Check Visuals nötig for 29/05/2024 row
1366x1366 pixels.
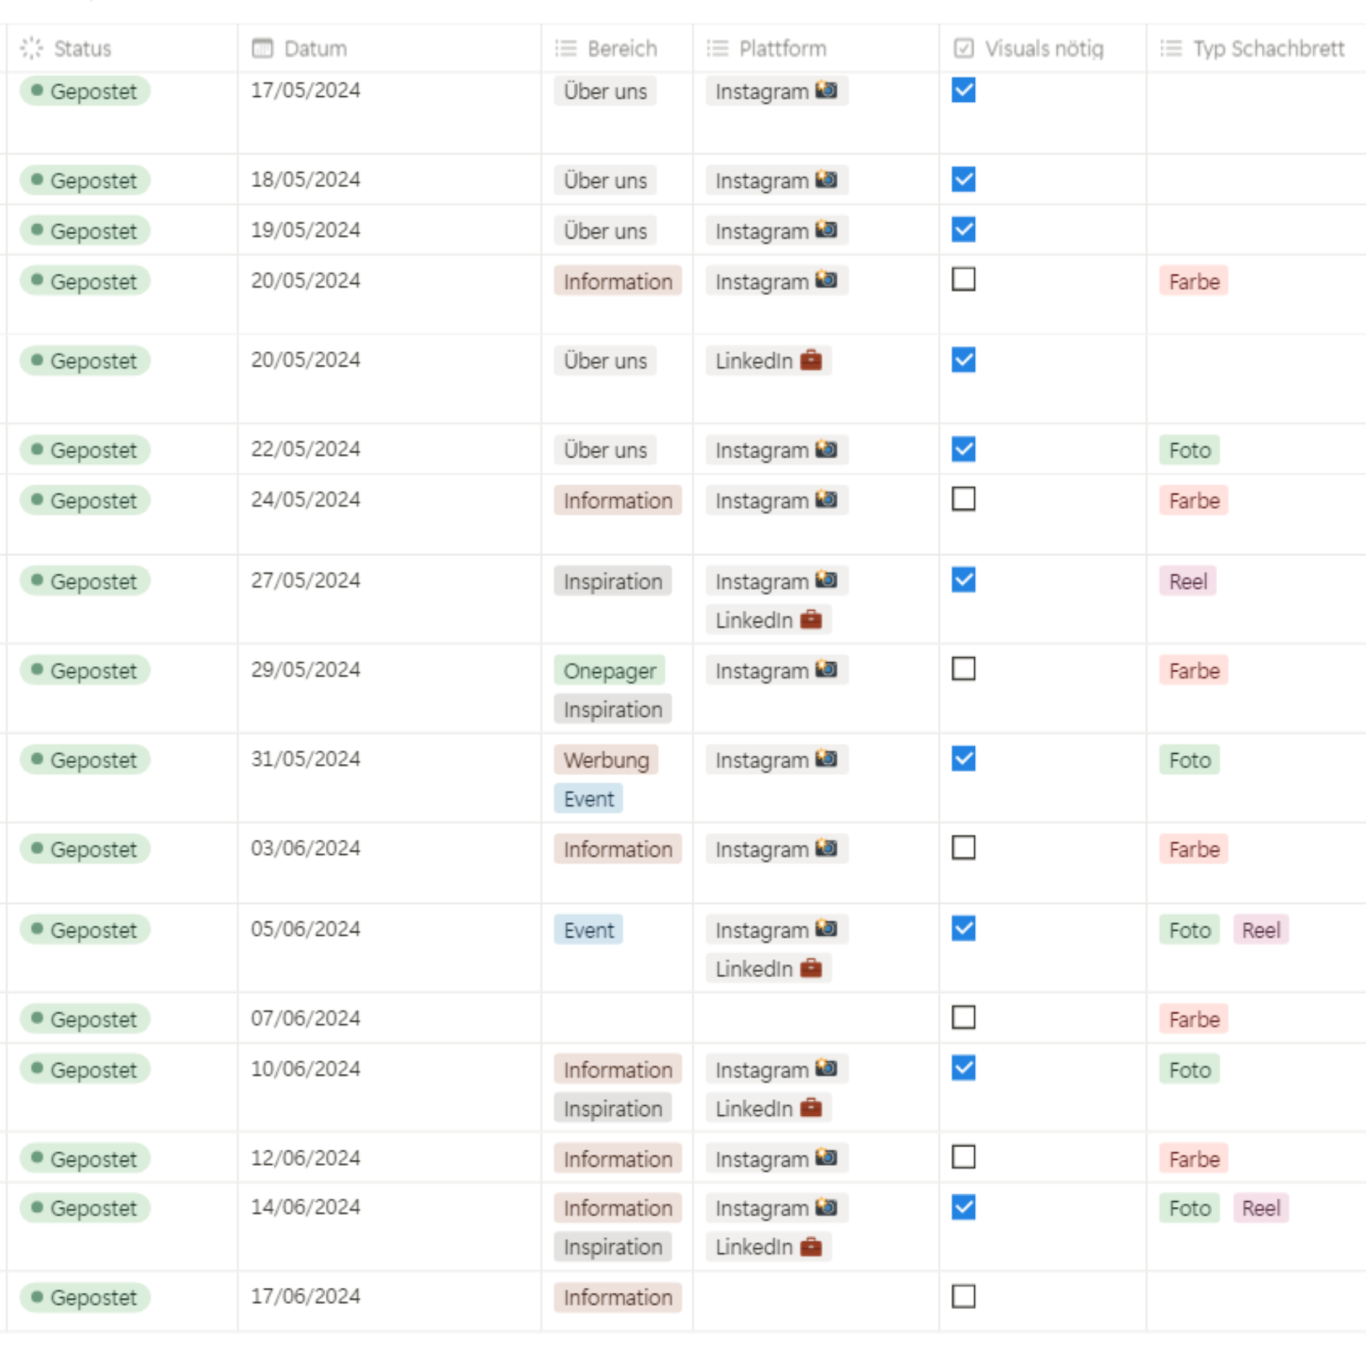[x=964, y=669]
